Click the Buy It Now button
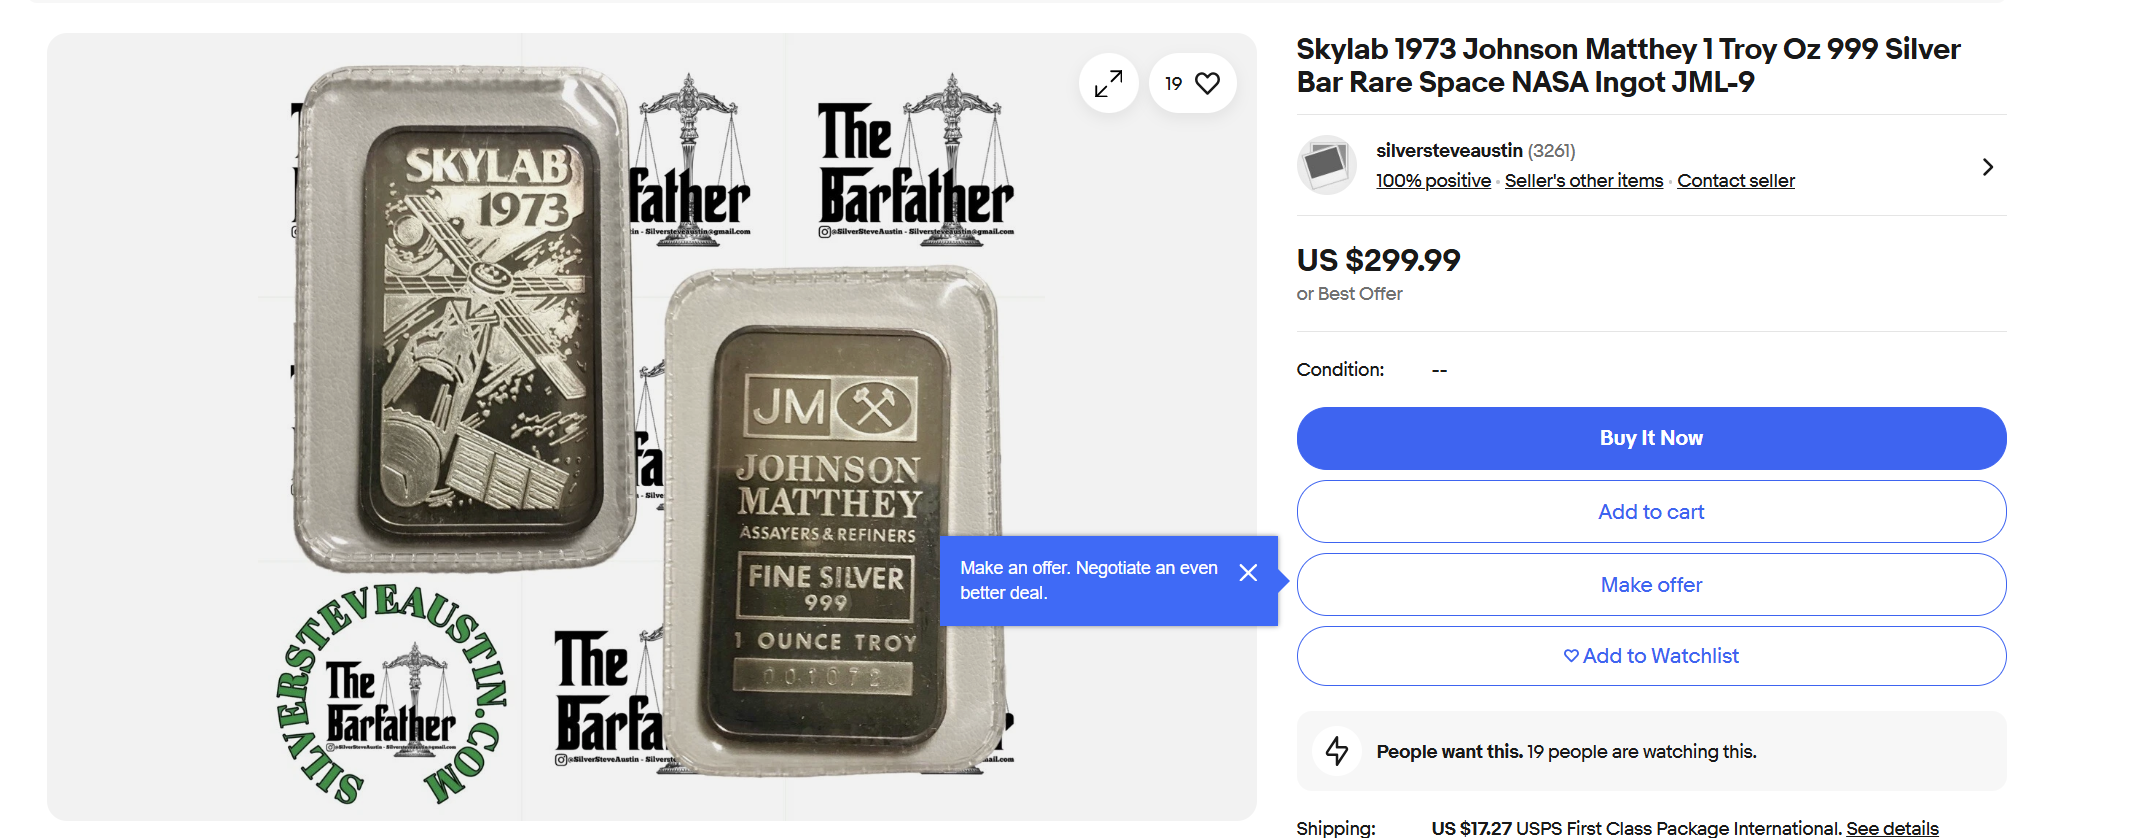The width and height of the screenshot is (2140, 838). [1651, 438]
